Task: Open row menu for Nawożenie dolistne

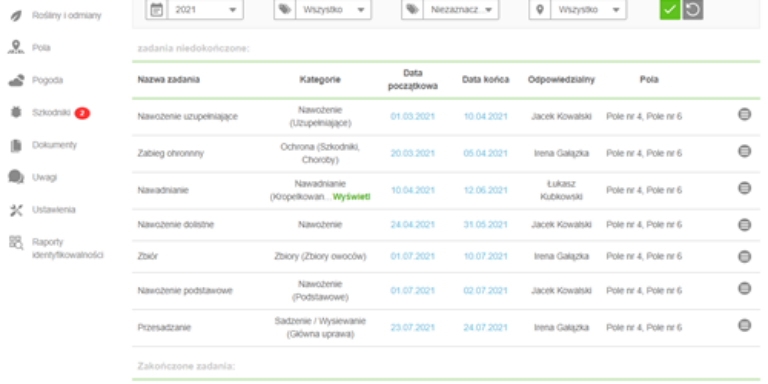Action: click(744, 225)
